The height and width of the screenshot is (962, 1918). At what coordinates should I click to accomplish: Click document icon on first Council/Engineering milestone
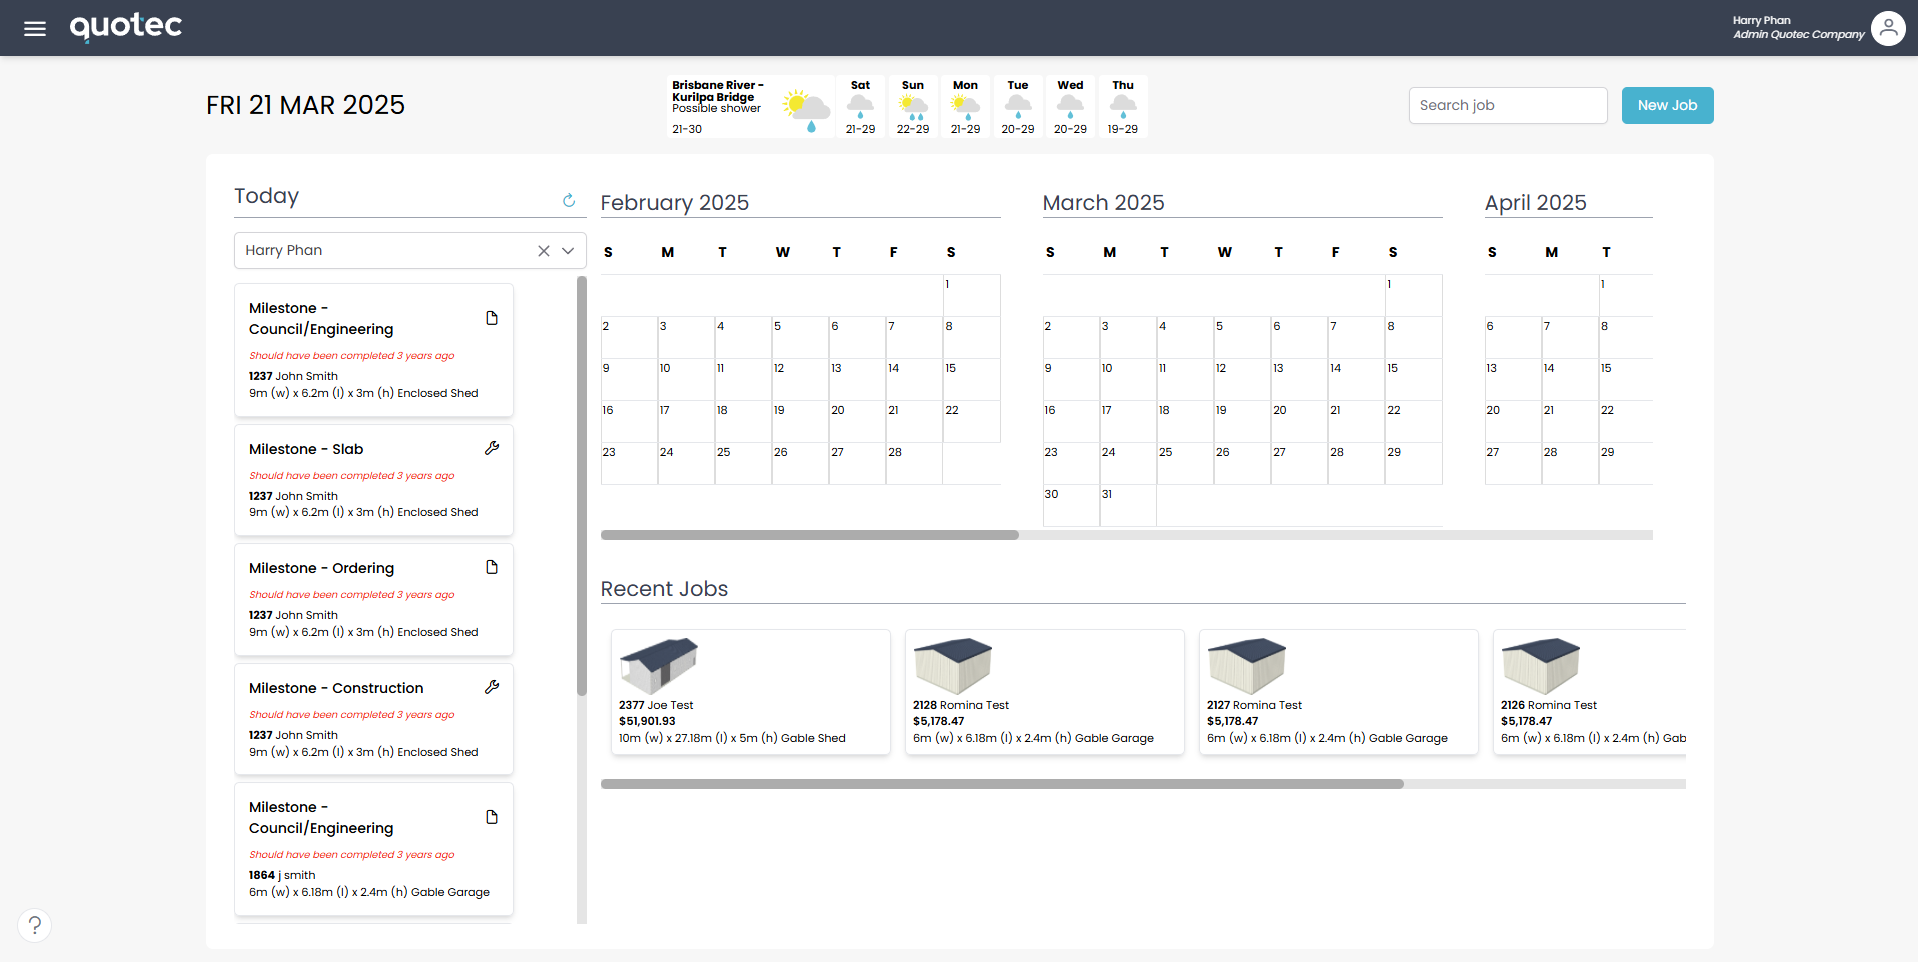click(x=492, y=318)
